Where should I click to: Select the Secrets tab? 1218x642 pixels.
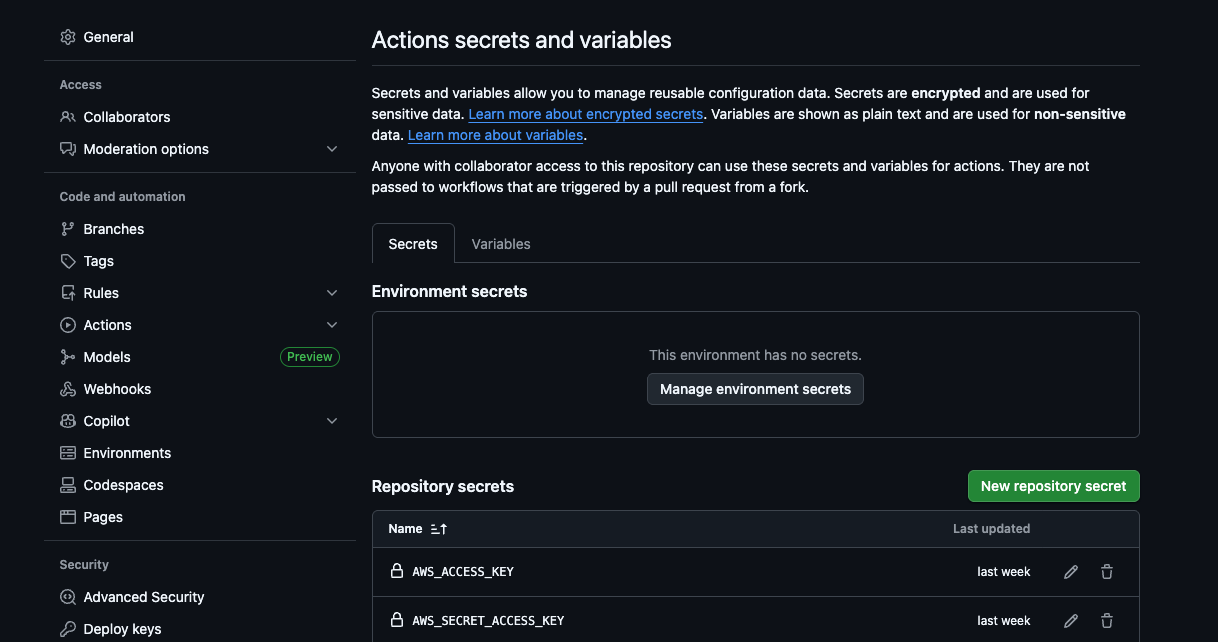(x=413, y=244)
